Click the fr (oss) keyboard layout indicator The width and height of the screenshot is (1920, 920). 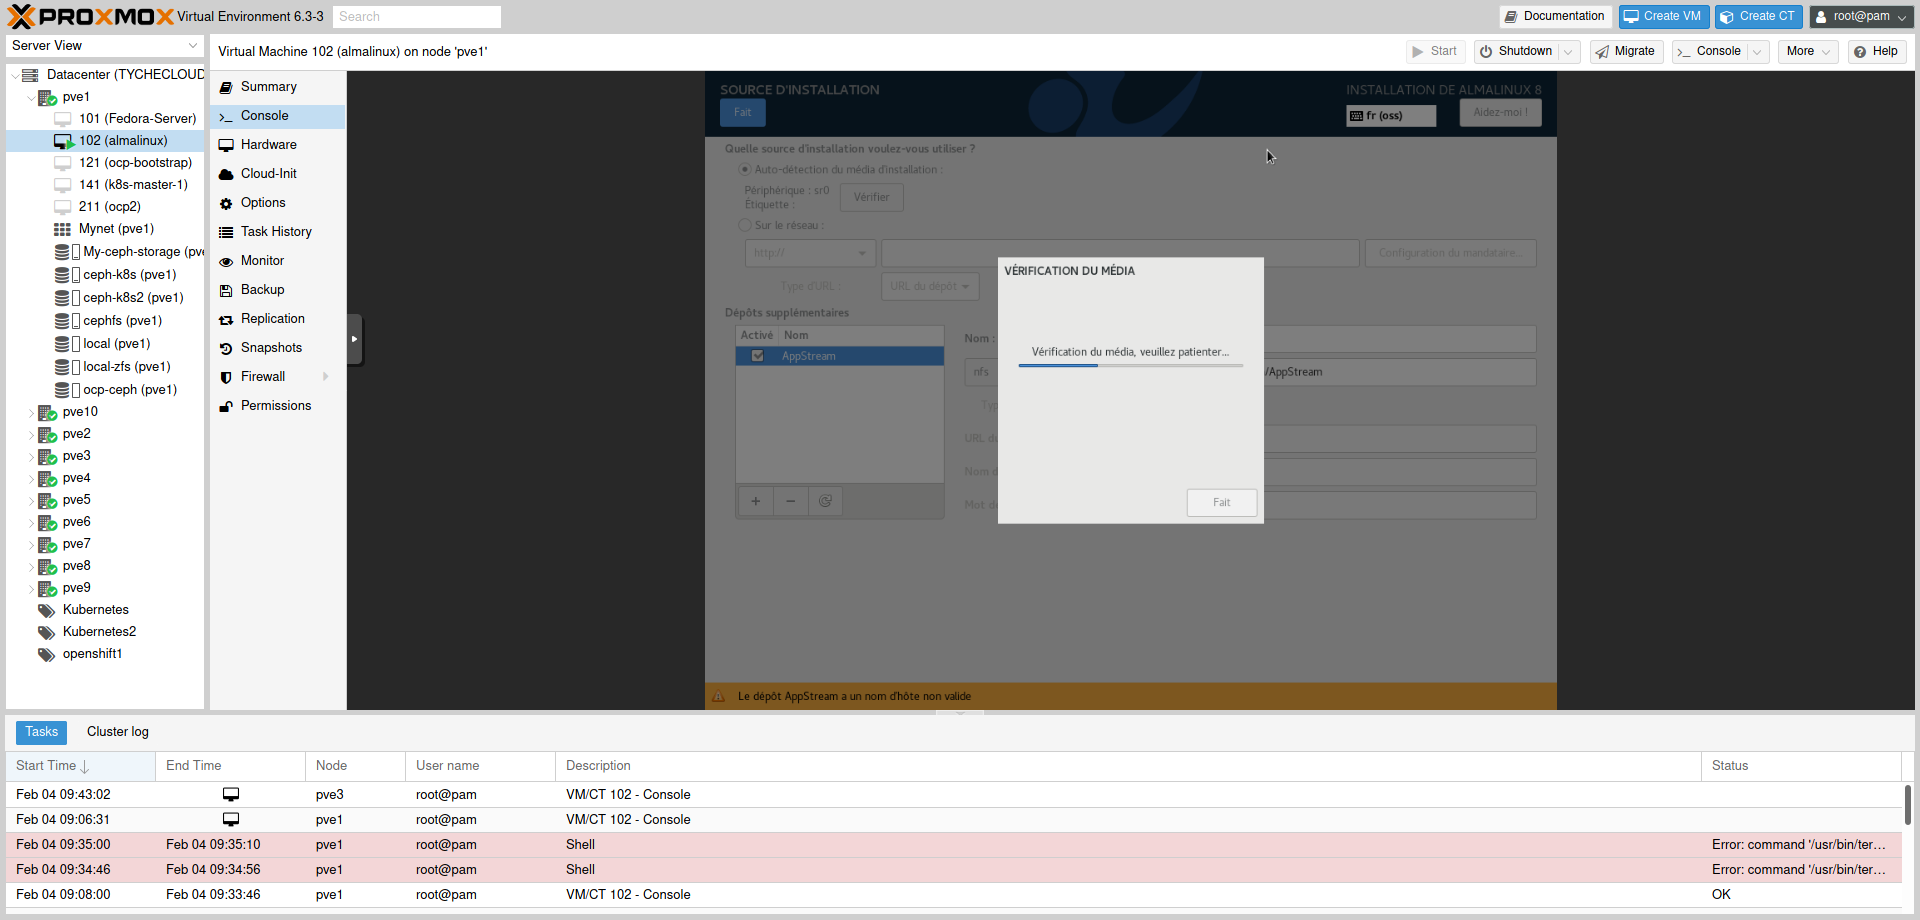[x=1391, y=116]
